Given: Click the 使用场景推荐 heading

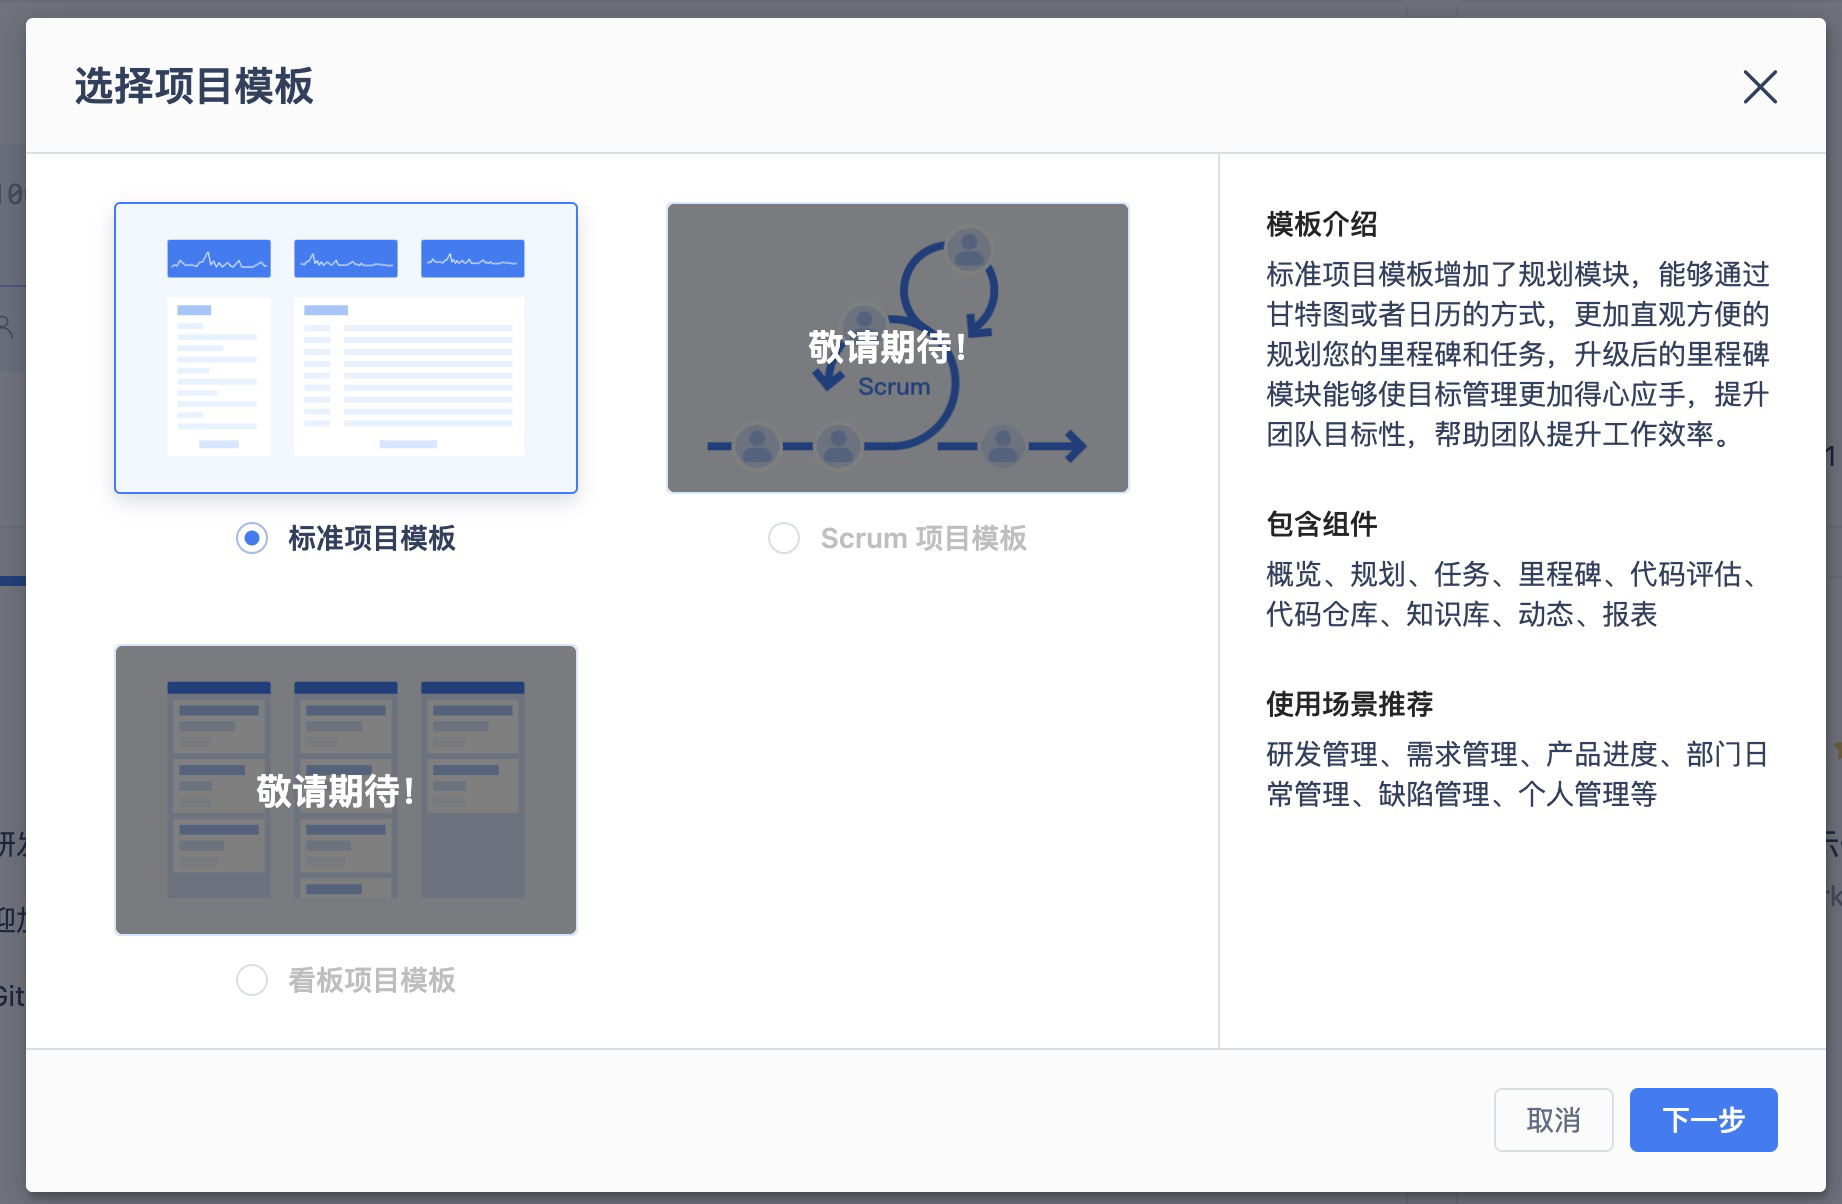Looking at the screenshot, I should tap(1350, 704).
